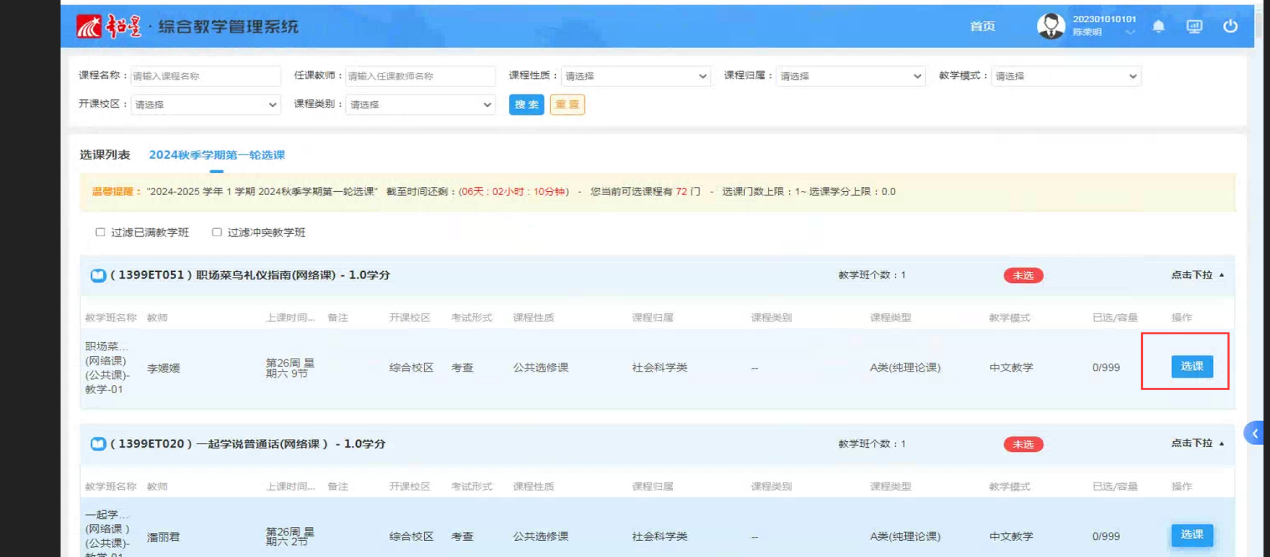Click the course icon beside 1399ET020

98,444
